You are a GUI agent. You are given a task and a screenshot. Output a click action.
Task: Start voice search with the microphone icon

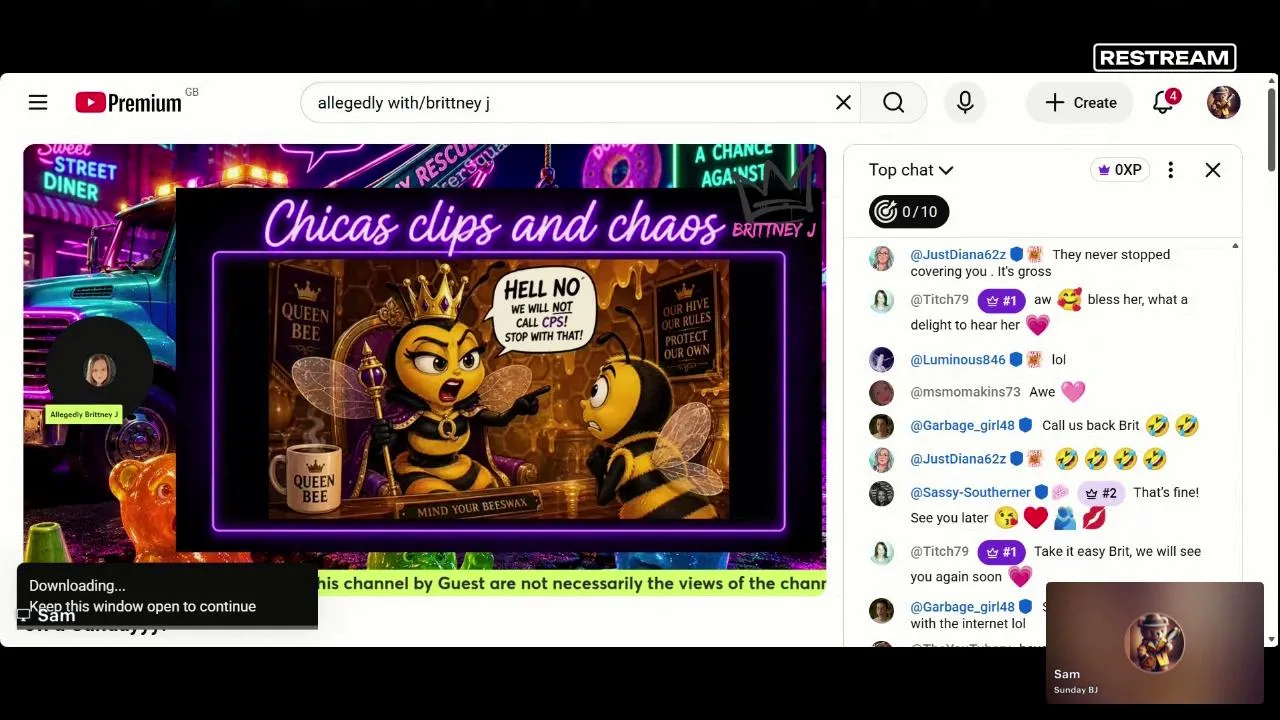(x=965, y=102)
